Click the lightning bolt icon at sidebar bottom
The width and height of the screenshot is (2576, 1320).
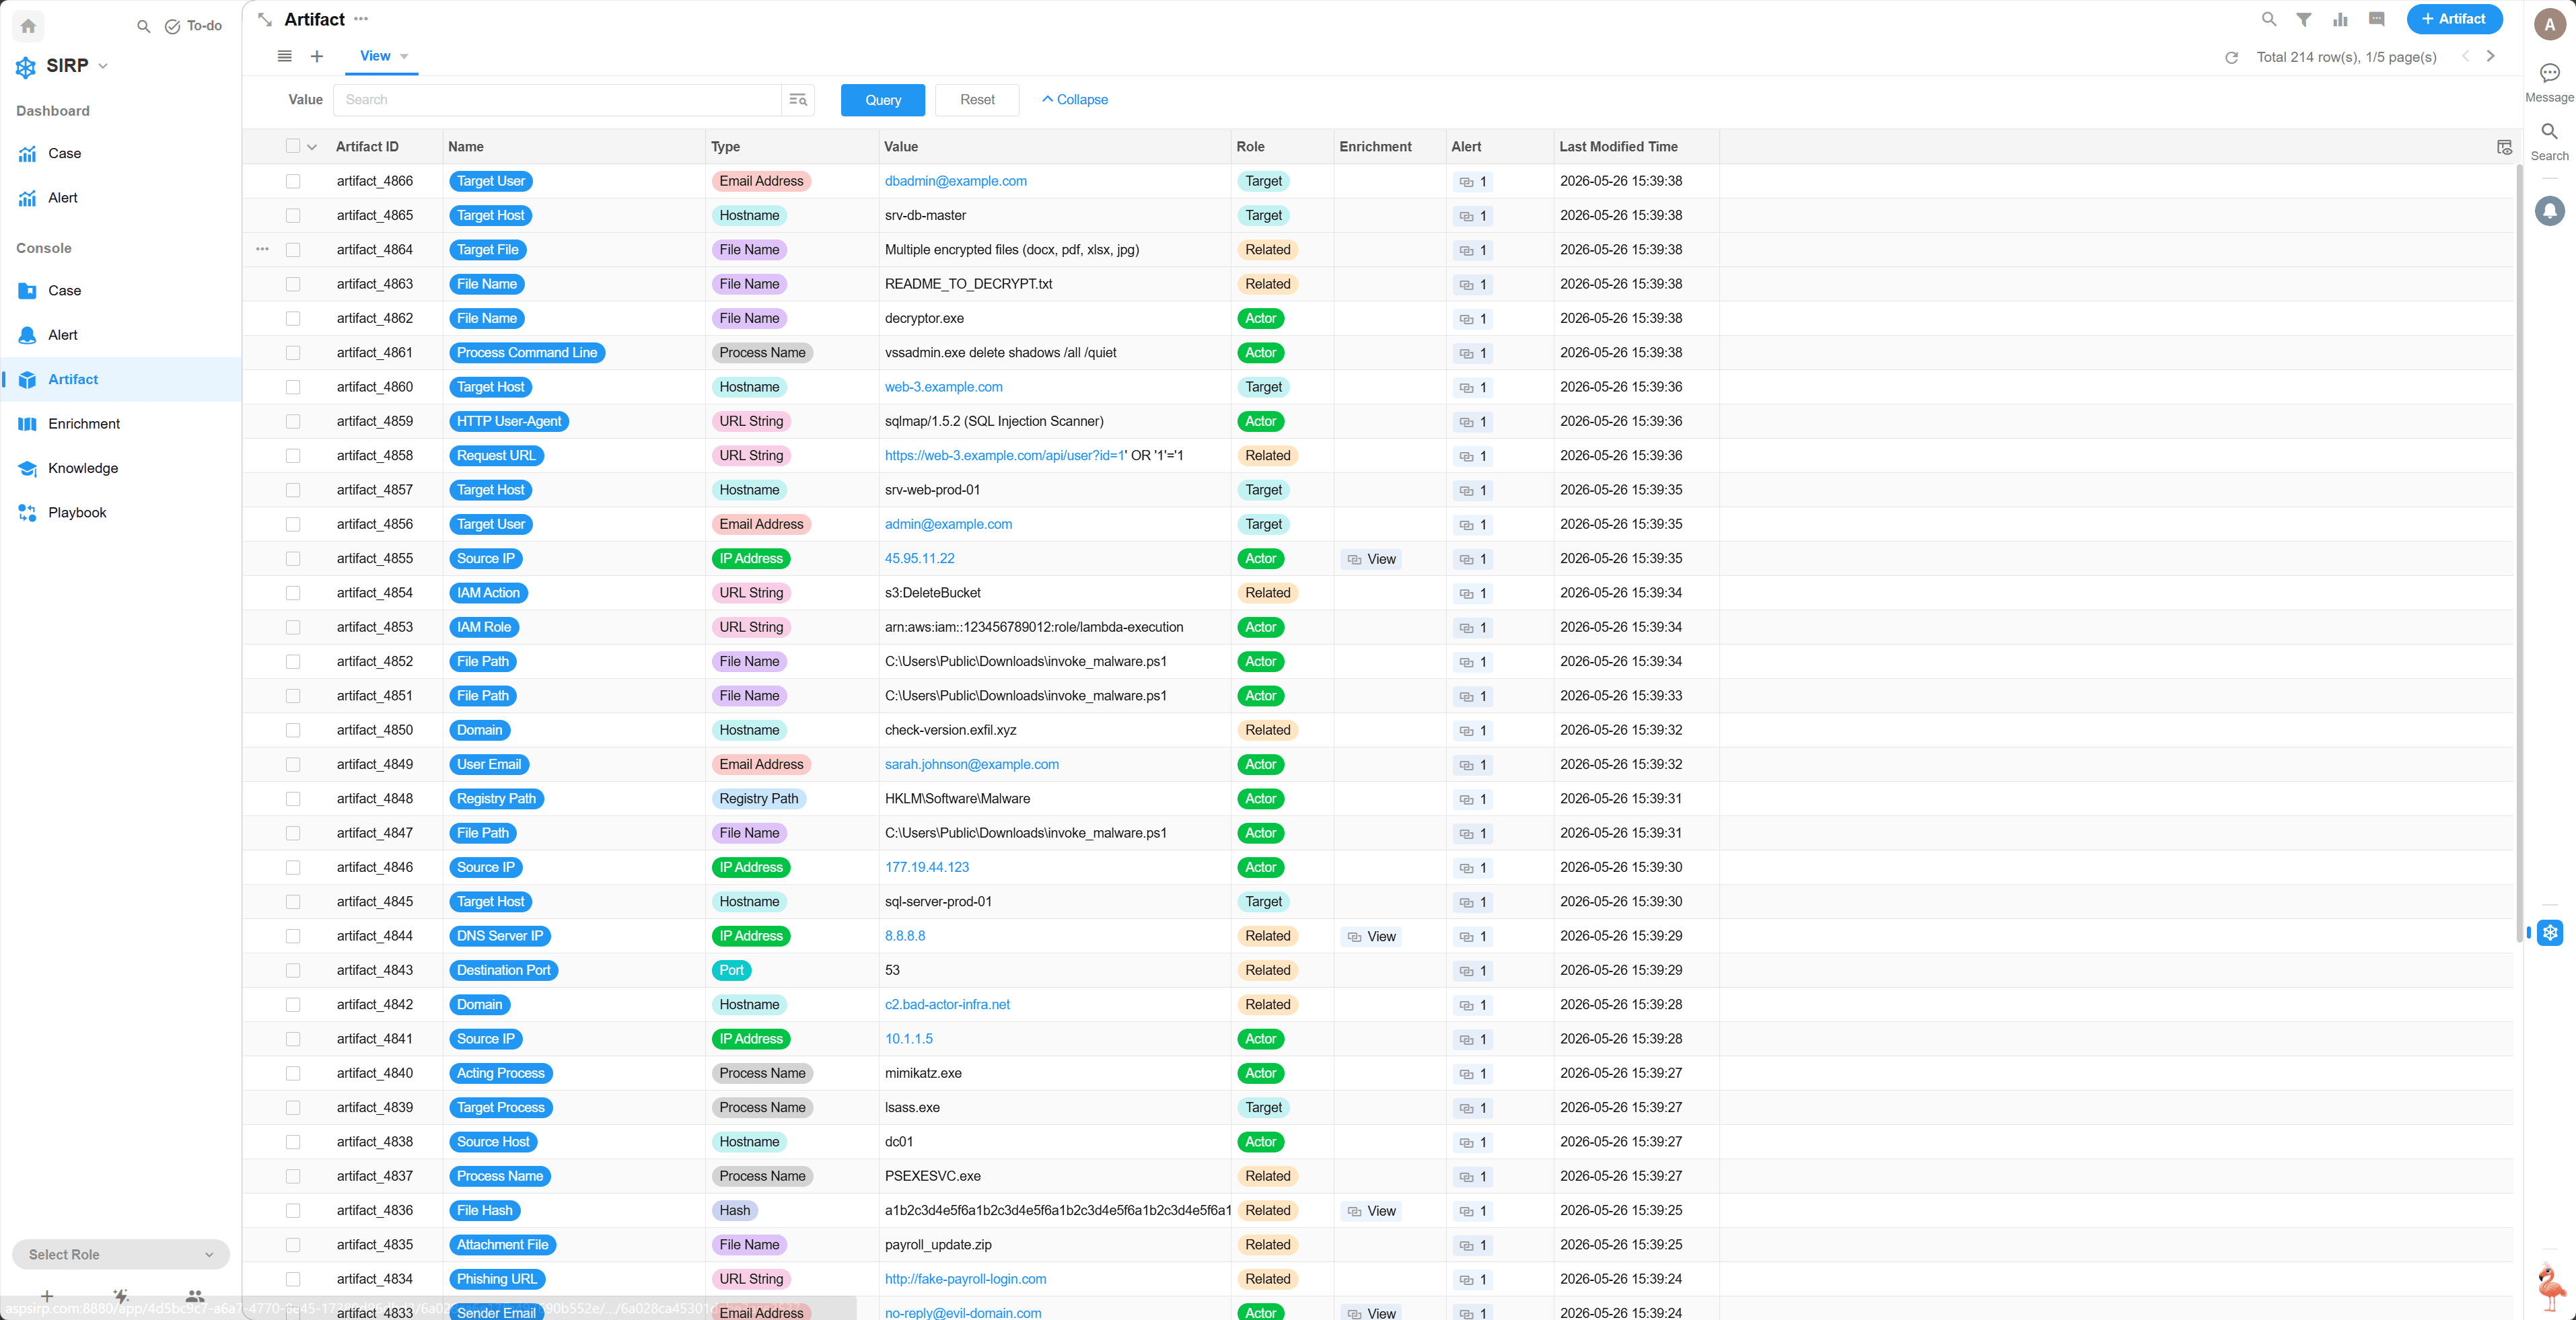tap(121, 1295)
